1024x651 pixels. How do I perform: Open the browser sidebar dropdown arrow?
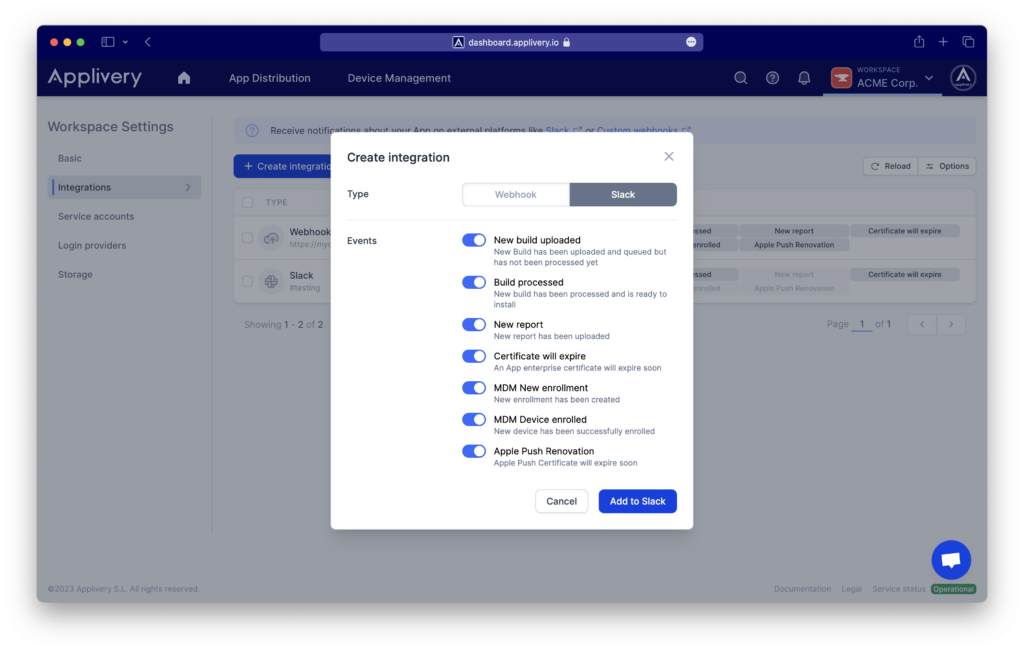(125, 42)
